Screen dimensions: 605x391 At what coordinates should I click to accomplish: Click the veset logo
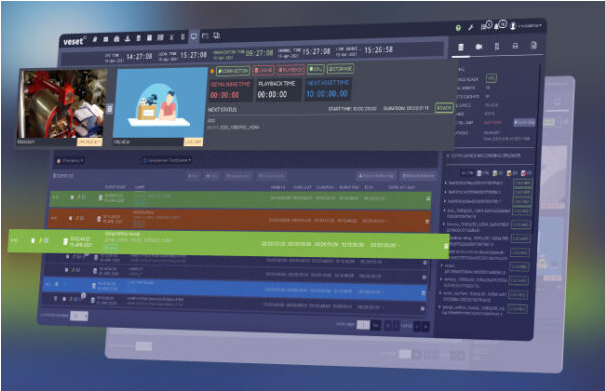click(74, 41)
